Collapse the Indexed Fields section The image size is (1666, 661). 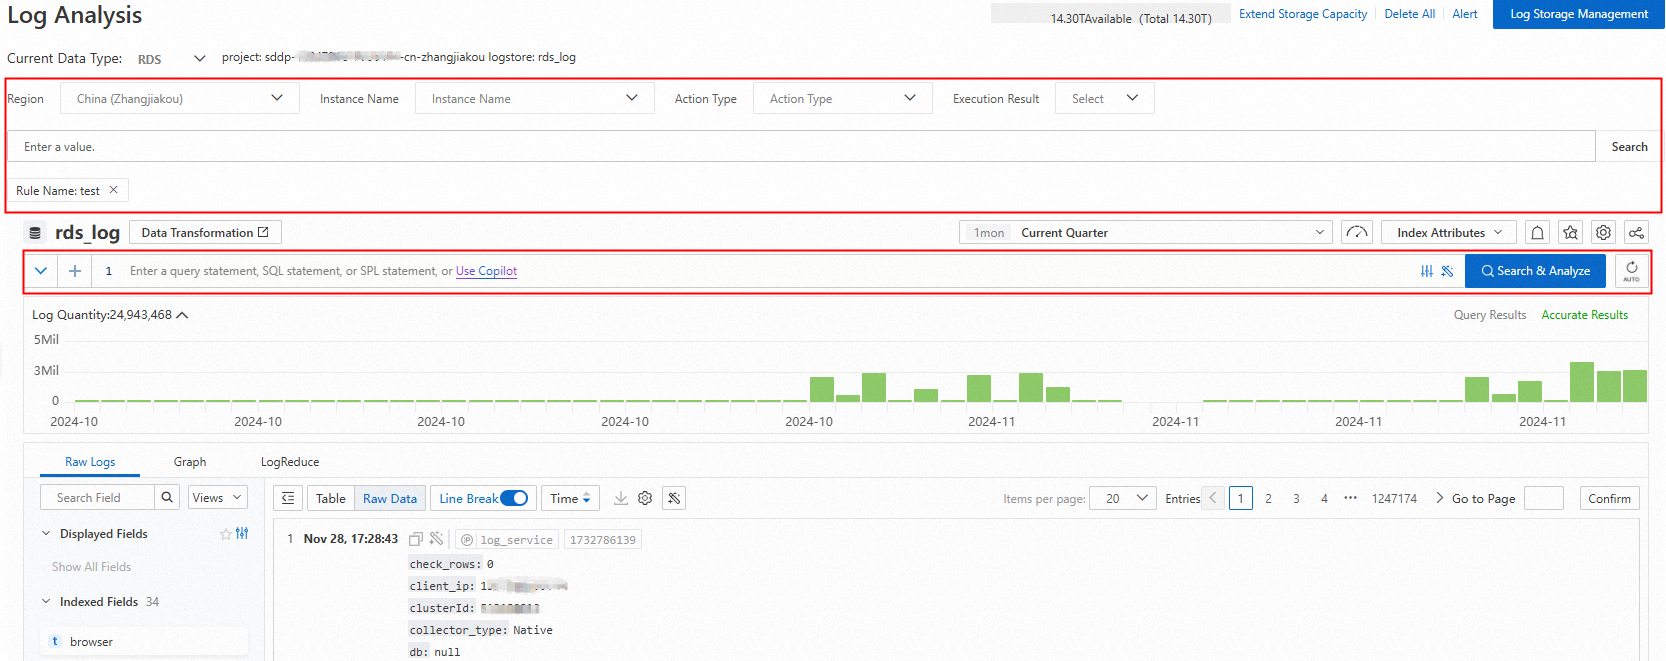pos(46,602)
